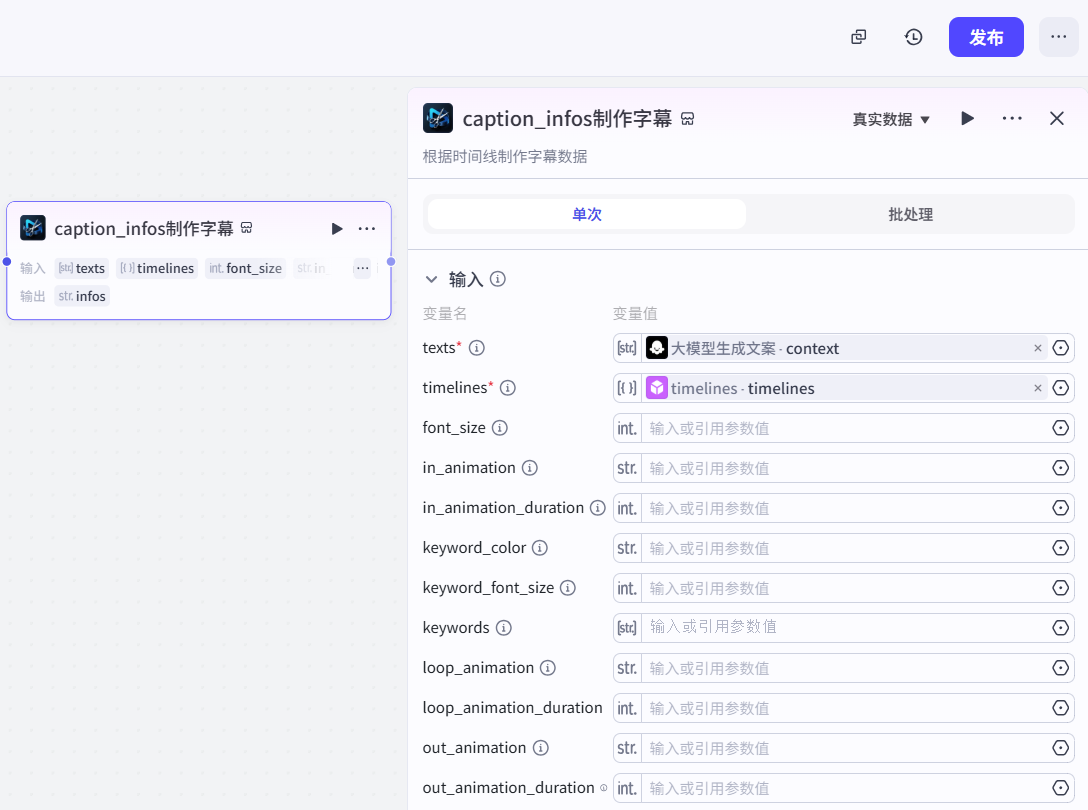Viewport: 1088px width, 810px height.
Task: Open variable selector for font_size row
Action: [1060, 428]
